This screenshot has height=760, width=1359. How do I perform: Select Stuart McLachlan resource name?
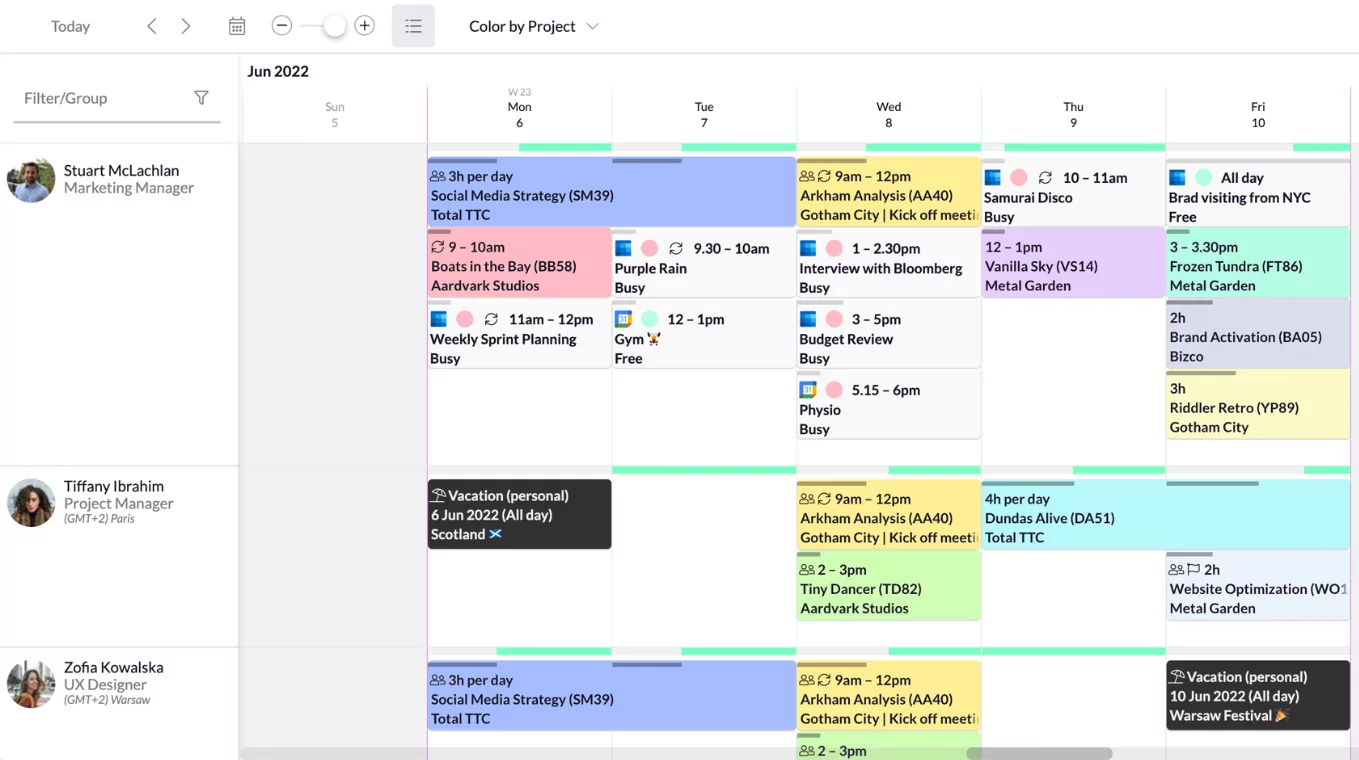[121, 170]
